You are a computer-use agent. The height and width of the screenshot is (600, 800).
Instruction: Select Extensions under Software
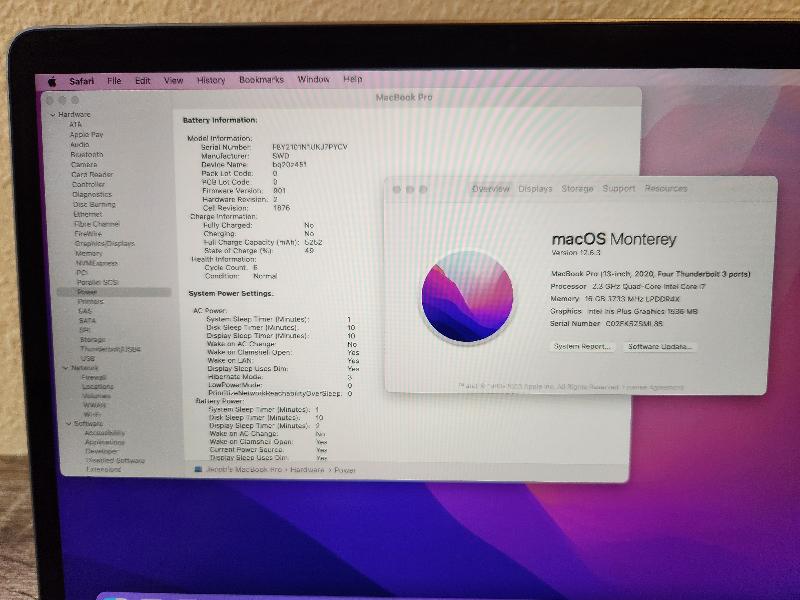click(104, 469)
